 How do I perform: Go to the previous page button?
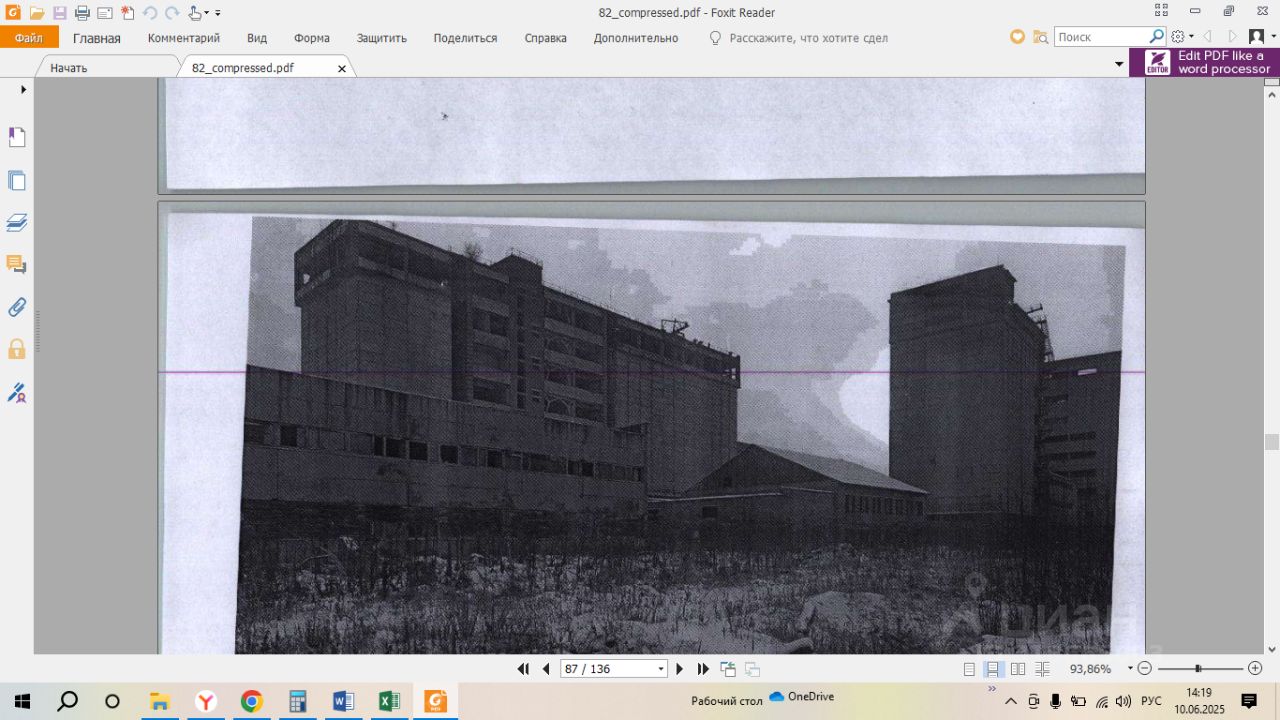click(x=546, y=669)
